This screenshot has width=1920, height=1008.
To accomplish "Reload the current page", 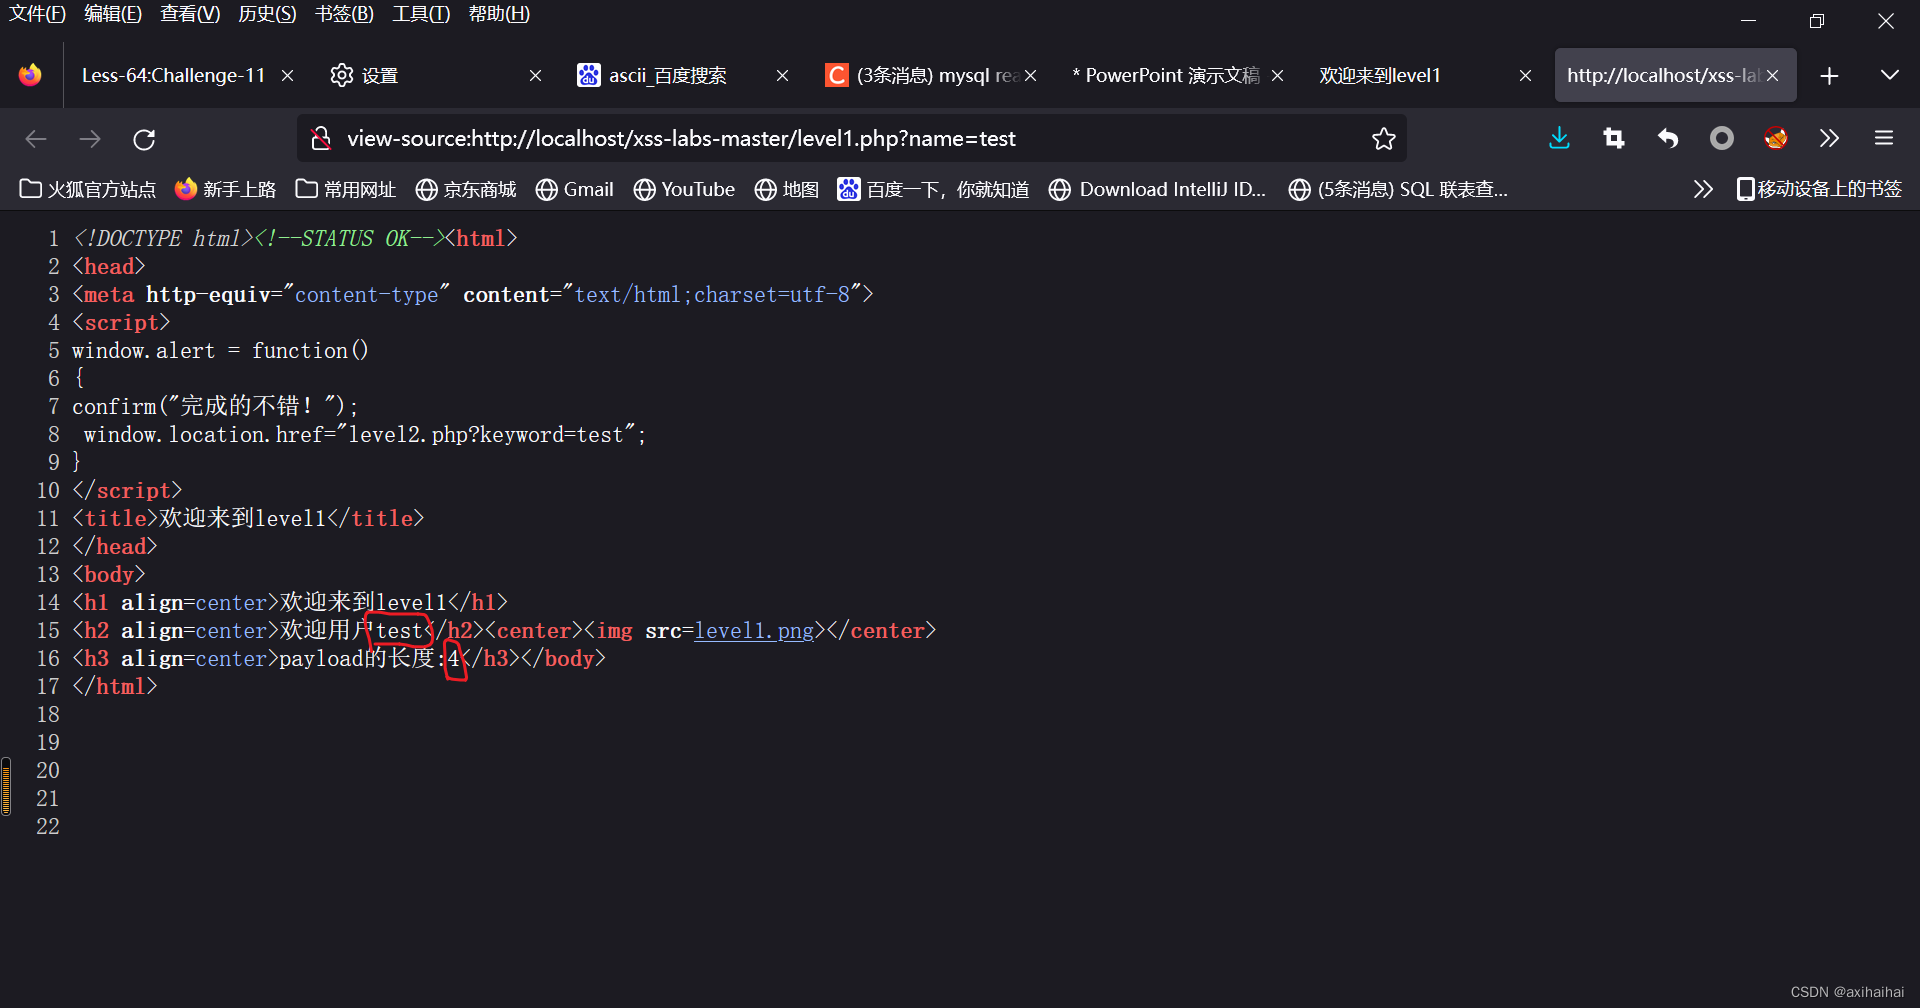I will [144, 139].
